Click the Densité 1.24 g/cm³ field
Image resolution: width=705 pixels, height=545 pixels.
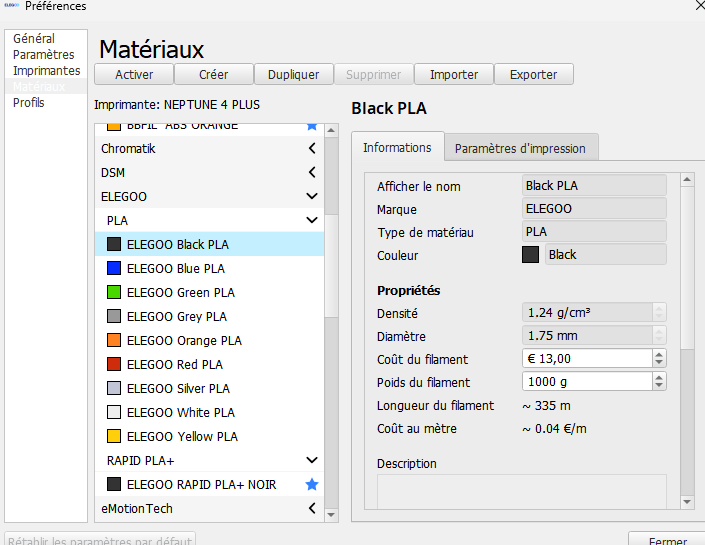587,313
